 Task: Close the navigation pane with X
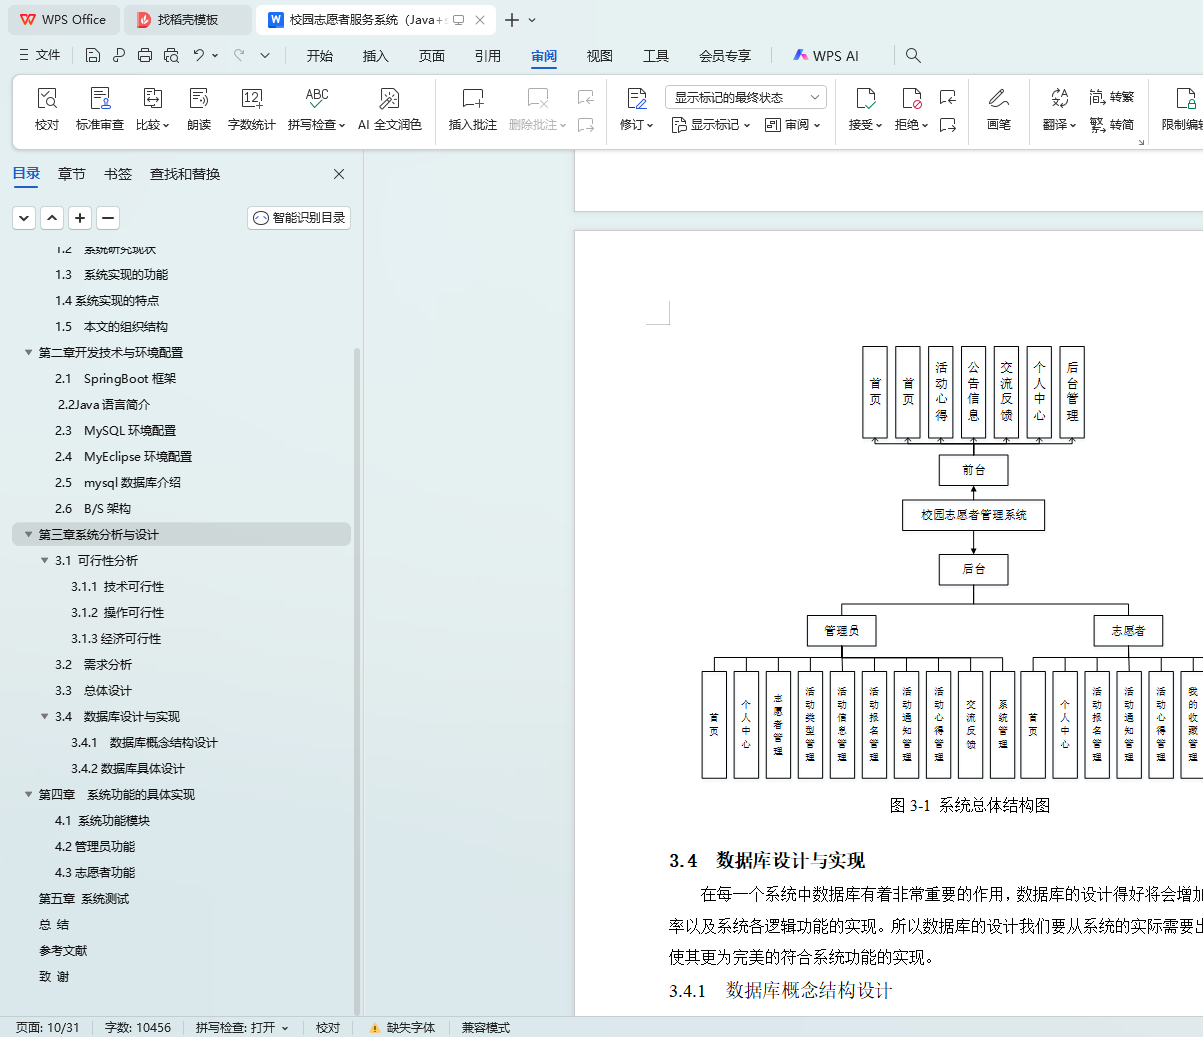point(339,174)
